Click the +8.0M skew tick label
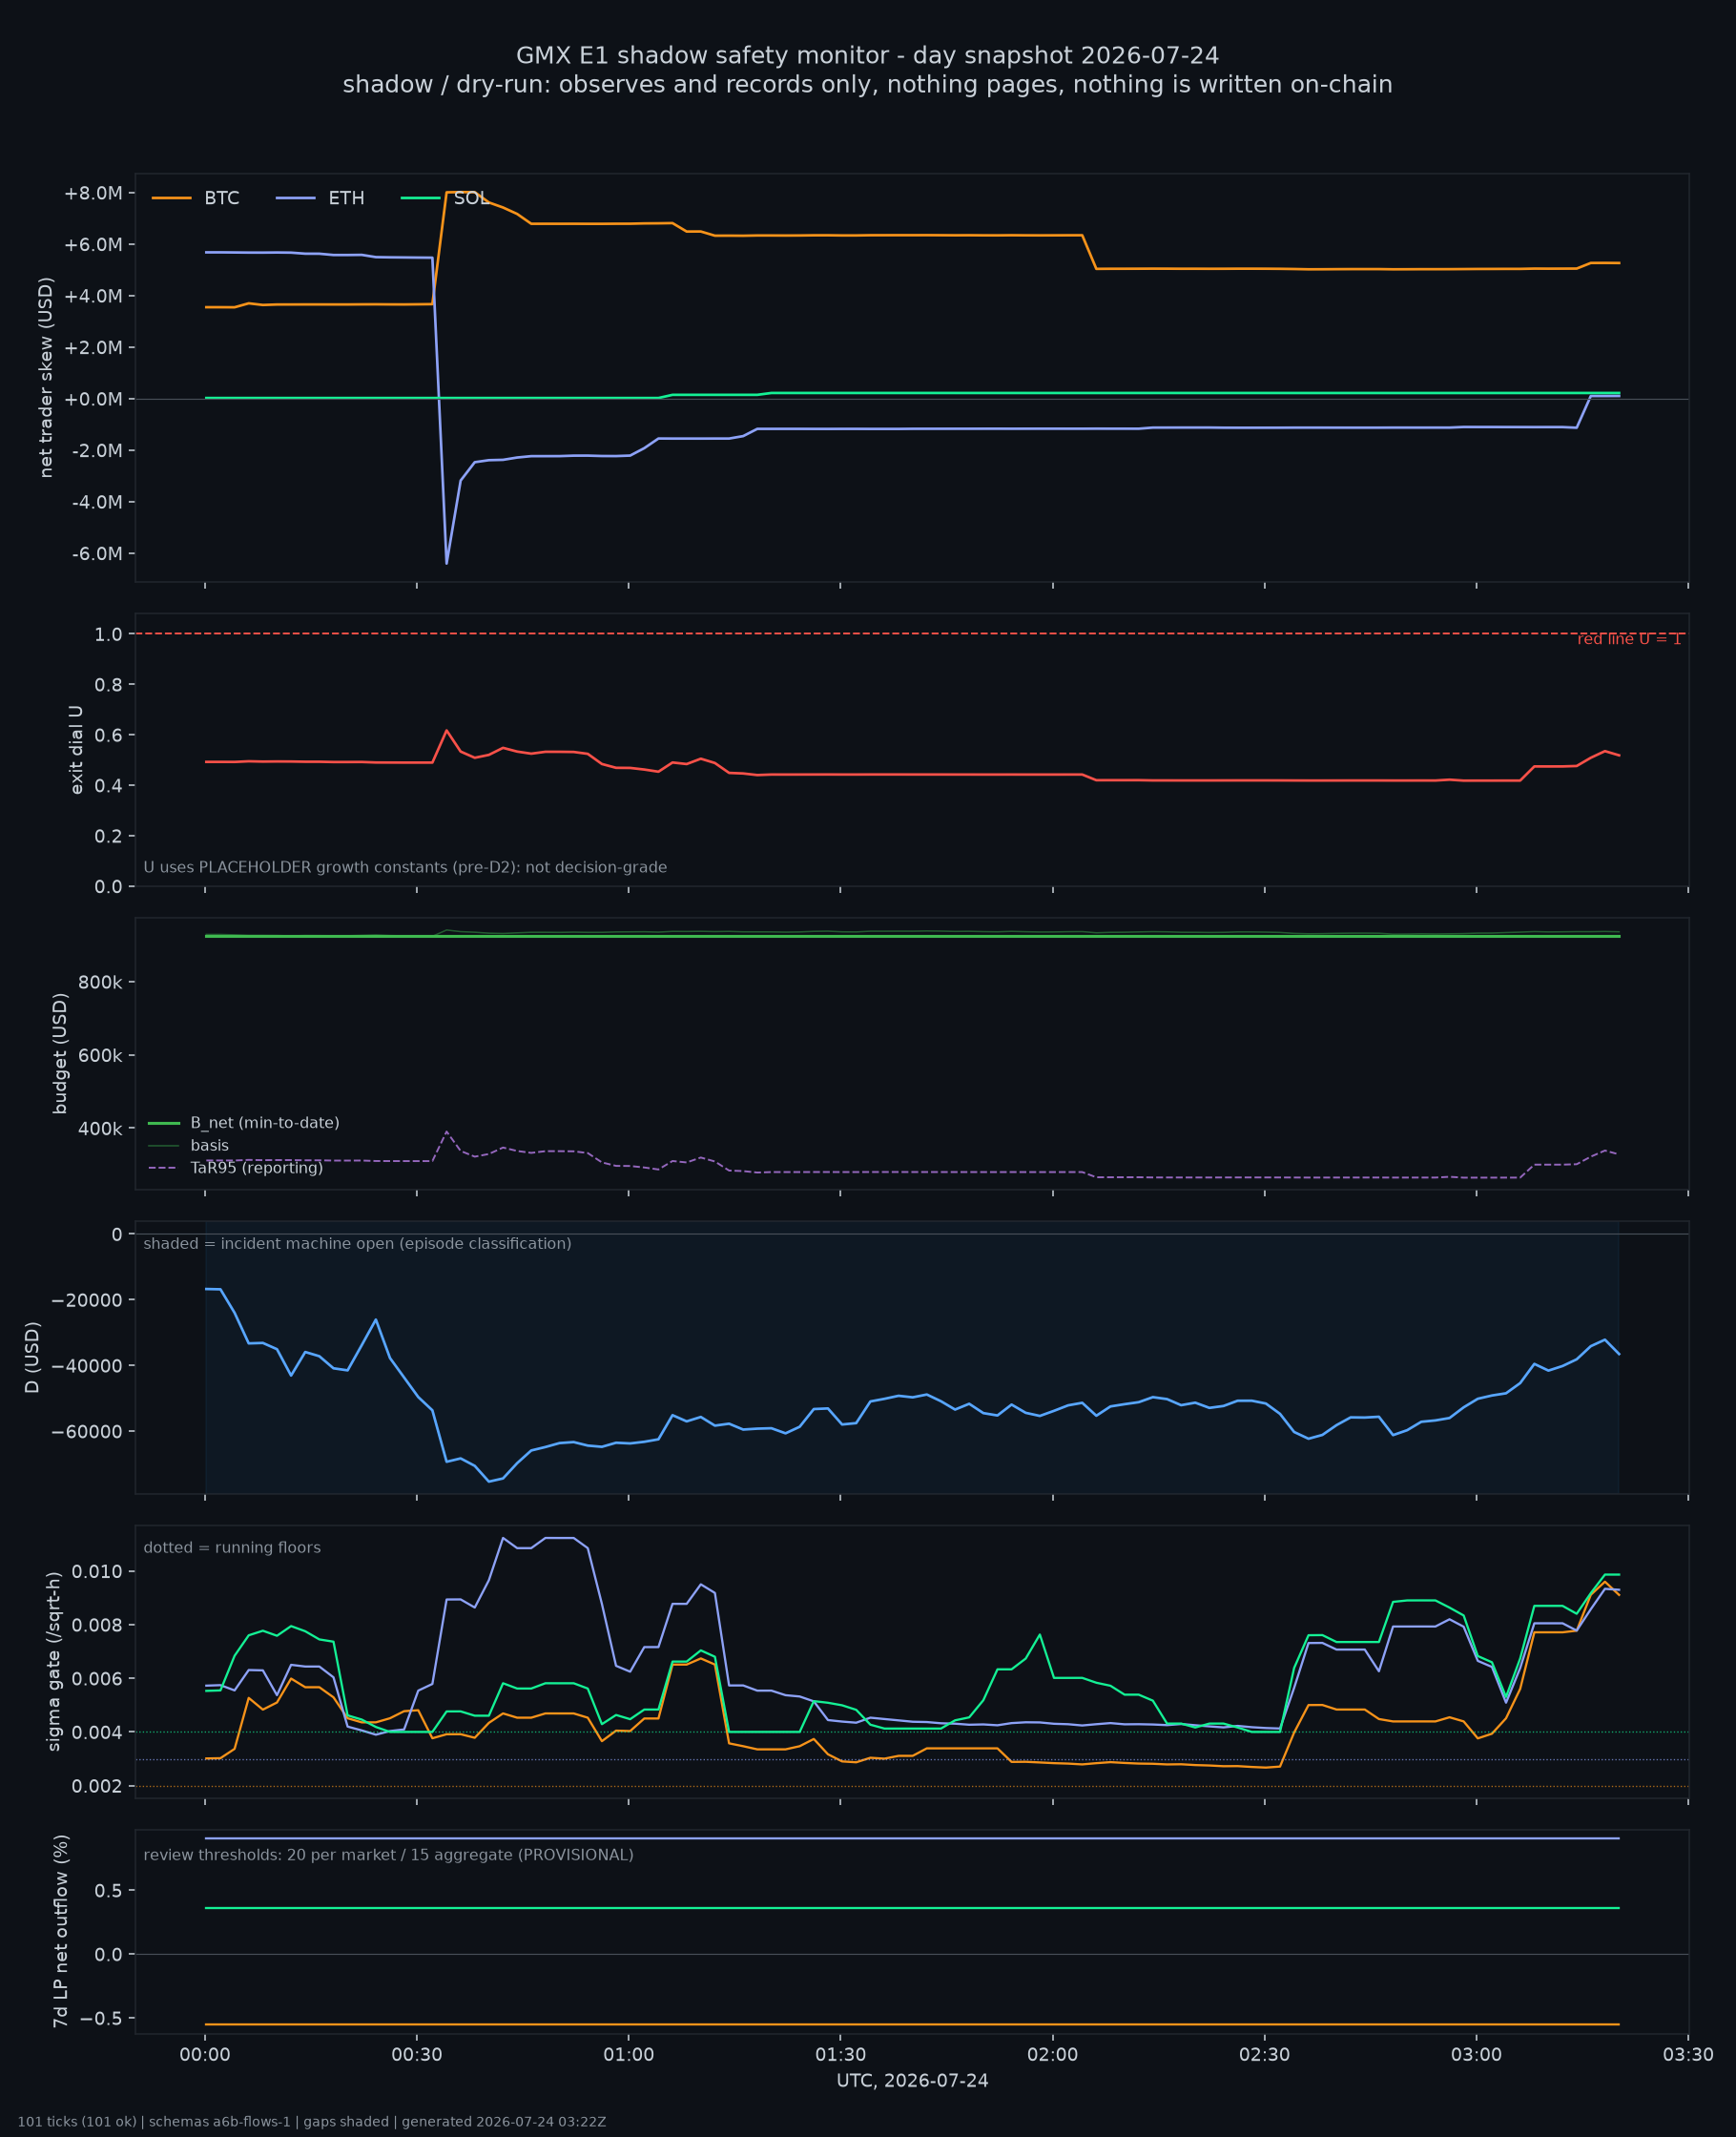1736x2137 pixels. click(93, 193)
